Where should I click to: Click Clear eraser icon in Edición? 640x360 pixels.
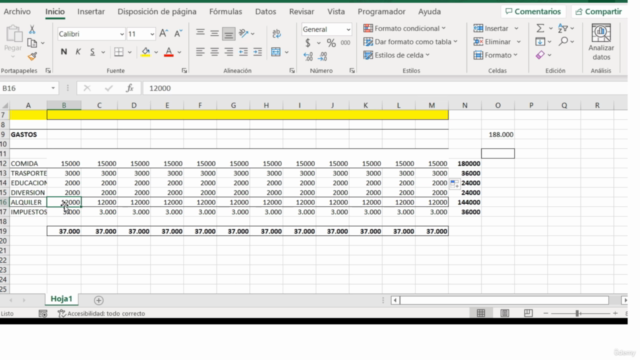(540, 55)
